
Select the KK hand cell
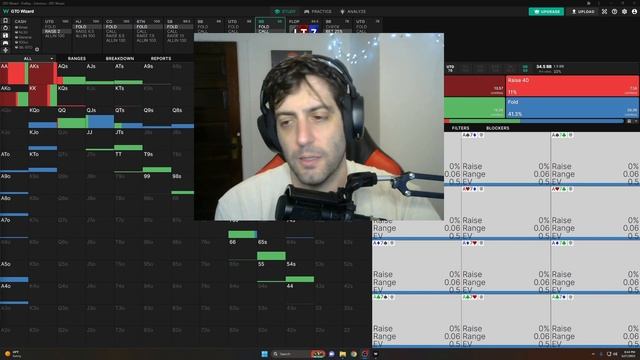(43, 96)
